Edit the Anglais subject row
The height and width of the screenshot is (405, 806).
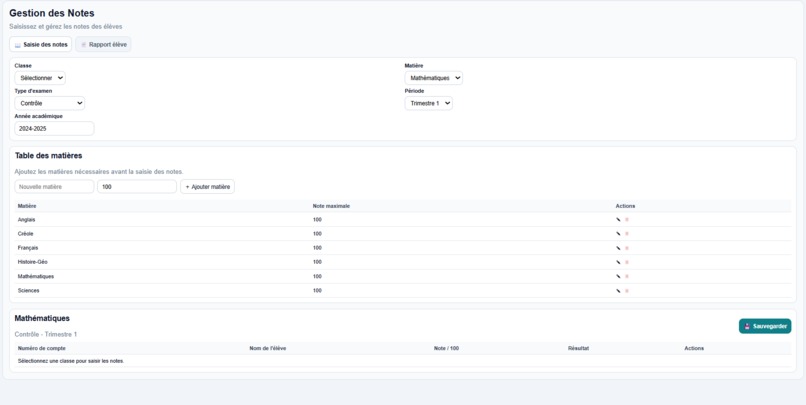[x=618, y=219]
